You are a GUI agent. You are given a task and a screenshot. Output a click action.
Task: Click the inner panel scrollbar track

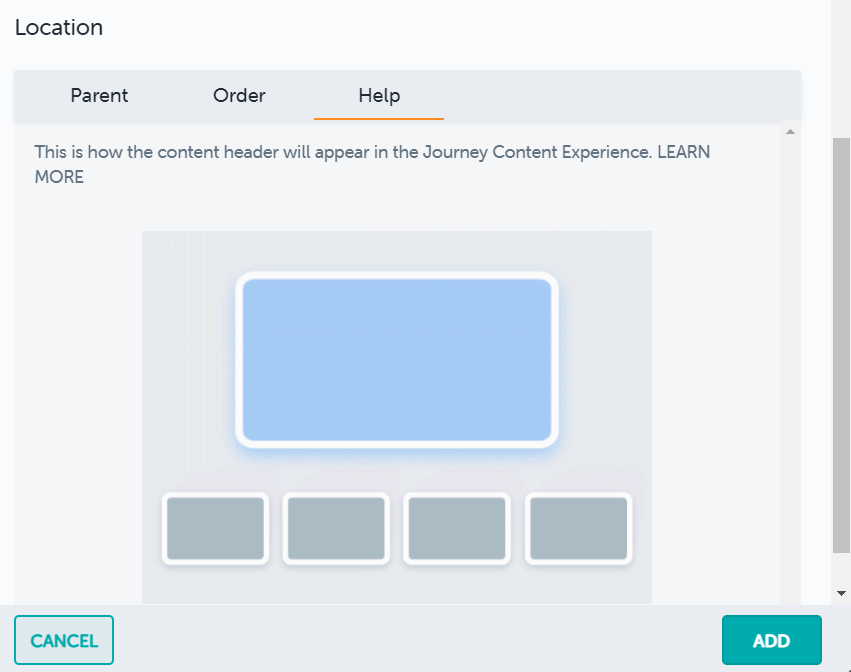(790, 360)
